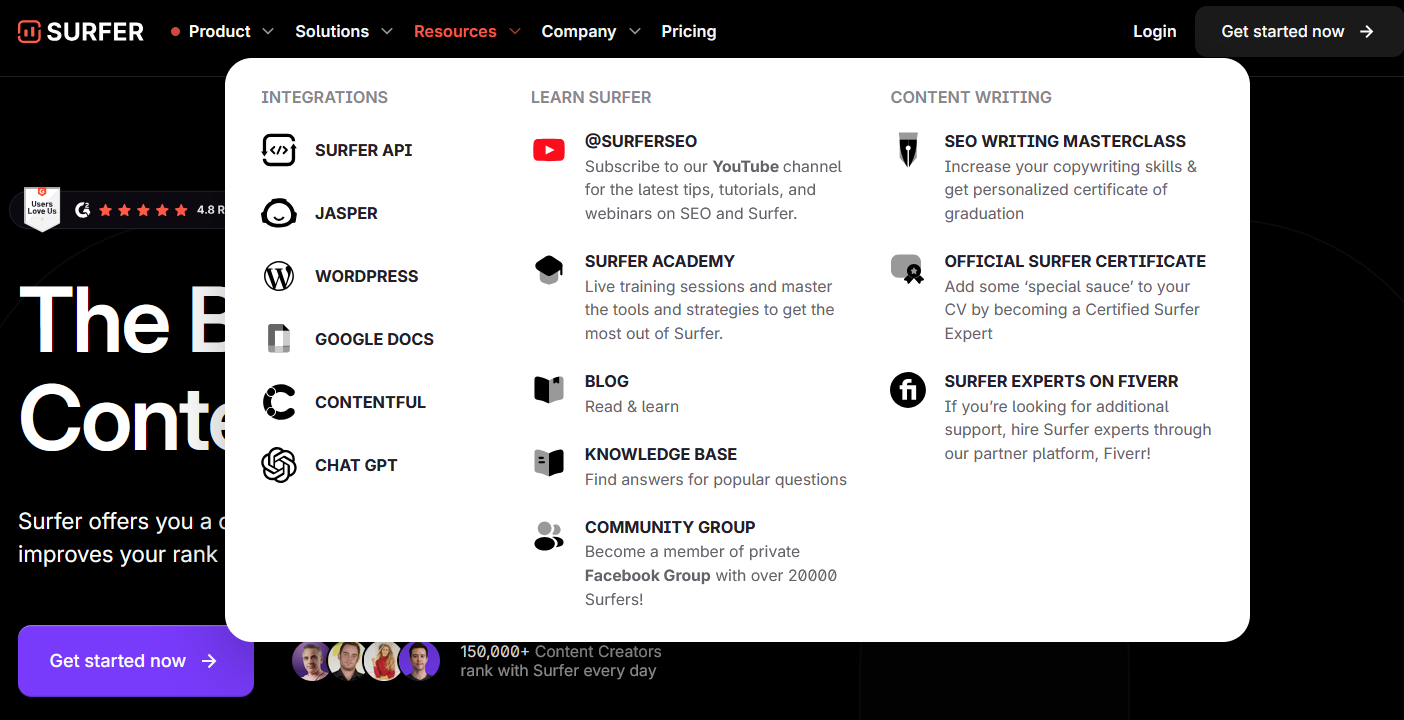The image size is (1404, 720).
Task: Open the SEO WRITING MASTERCLASS link
Action: click(x=1065, y=141)
